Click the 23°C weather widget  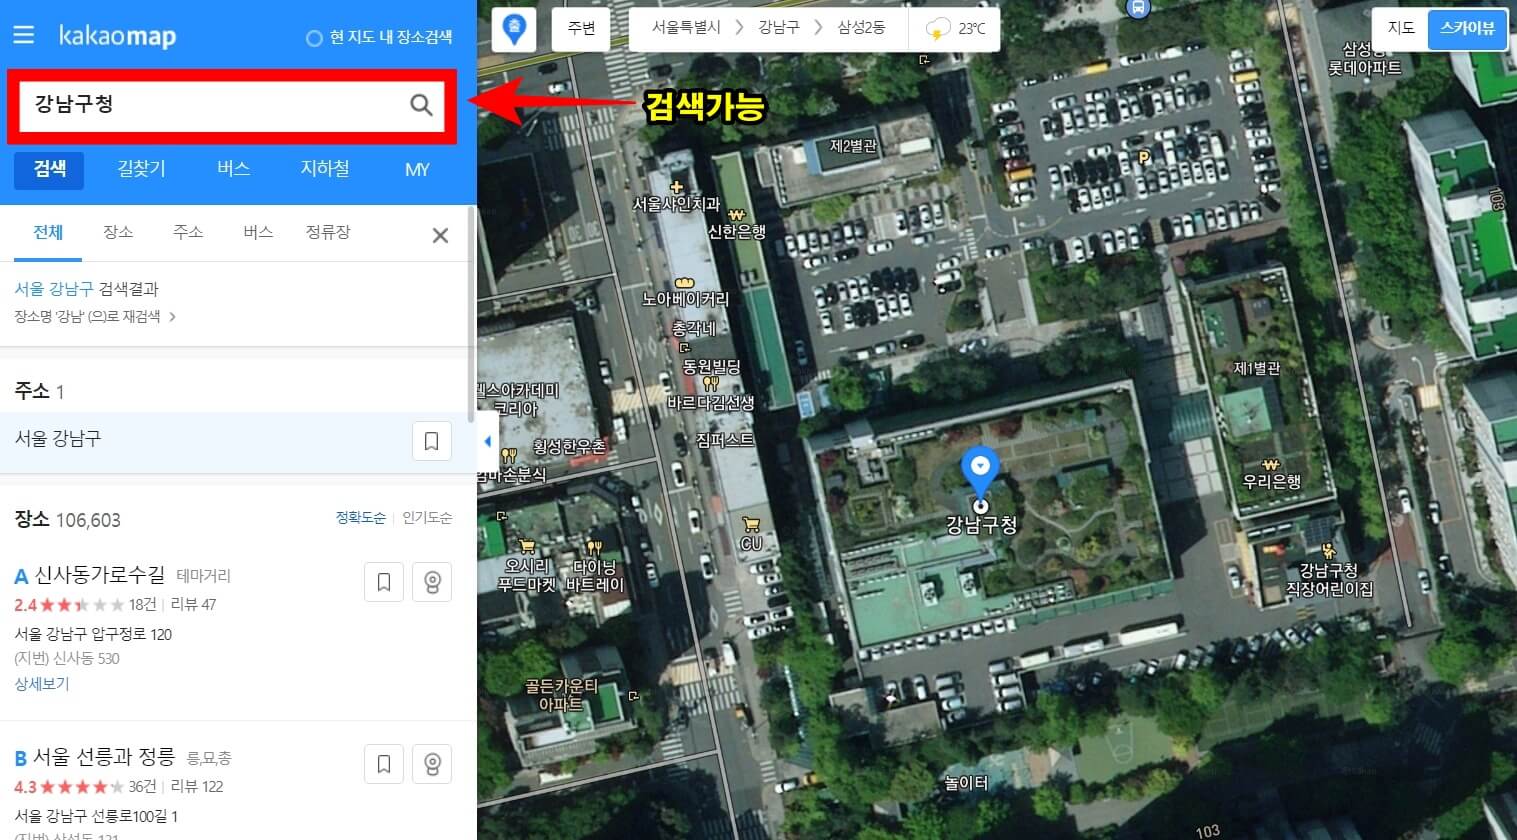coord(956,29)
